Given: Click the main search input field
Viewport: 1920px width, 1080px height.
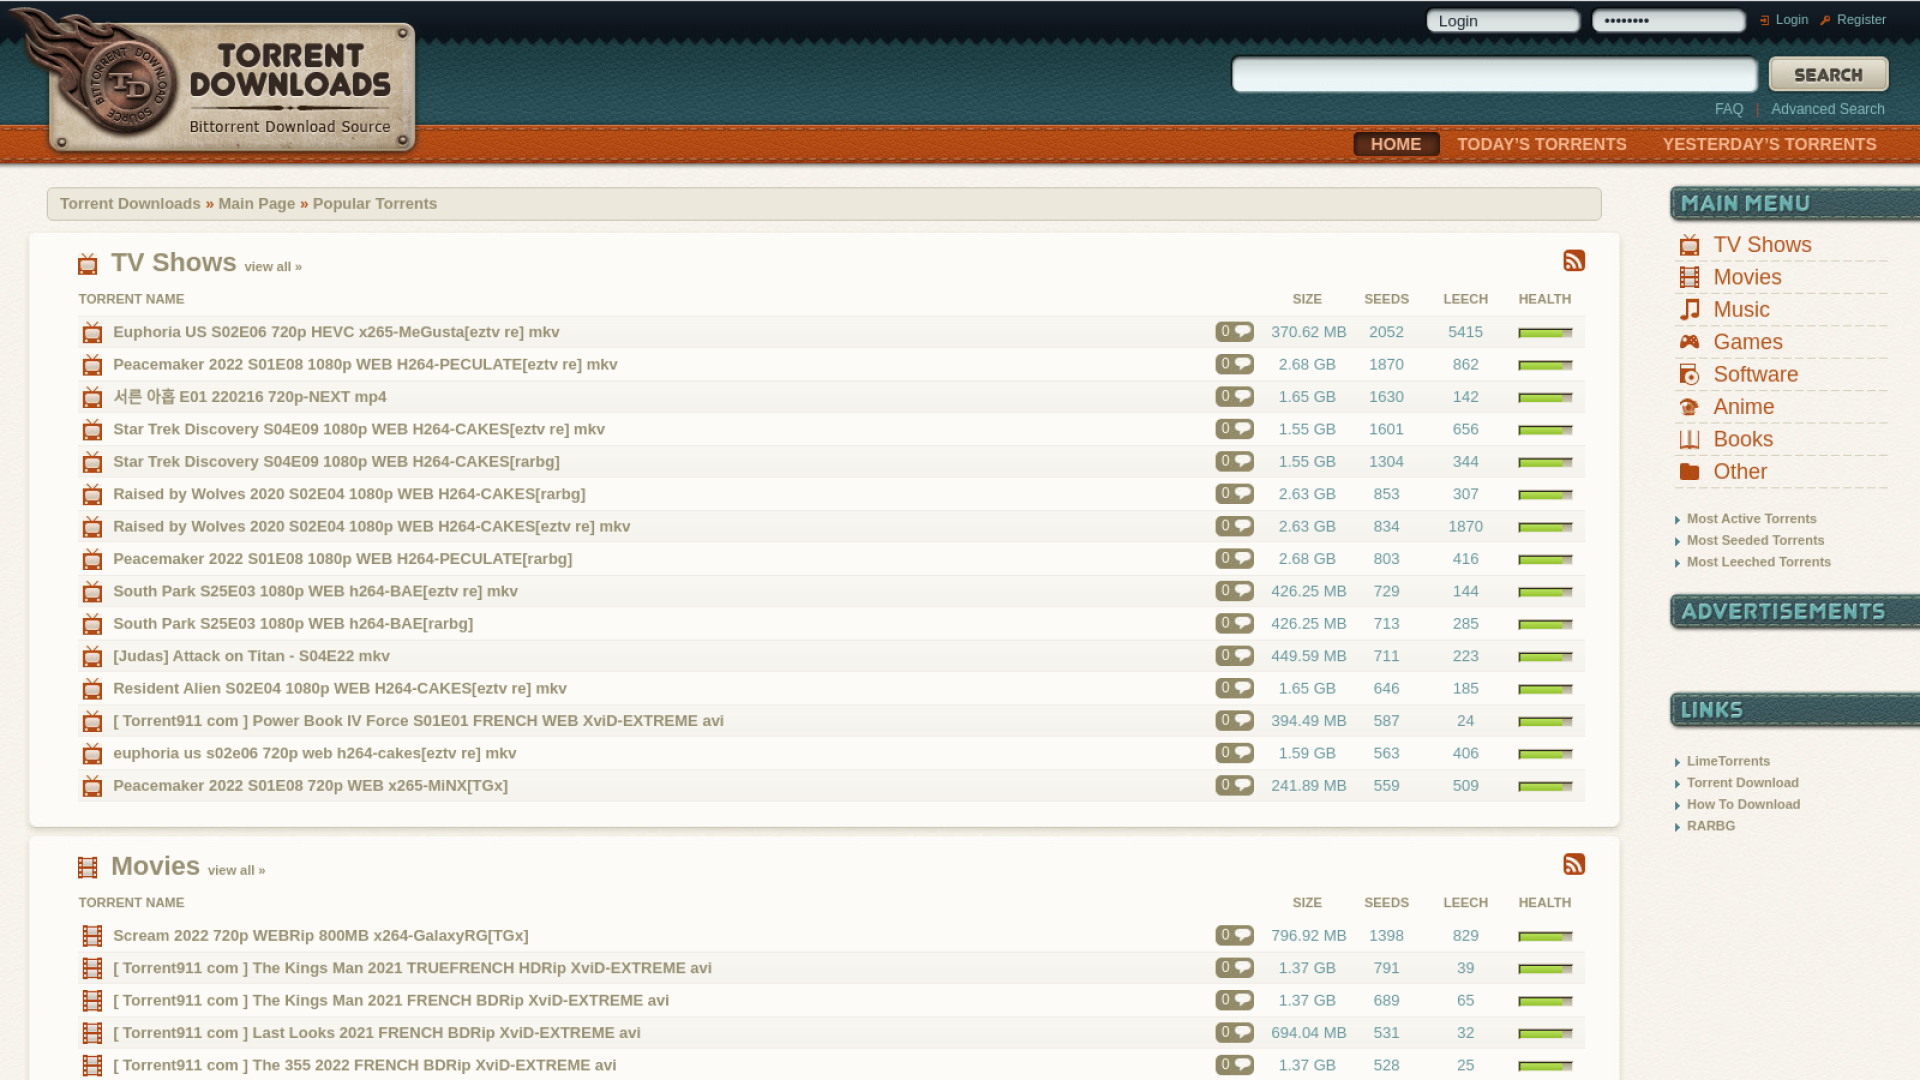Looking at the screenshot, I should coord(1494,75).
